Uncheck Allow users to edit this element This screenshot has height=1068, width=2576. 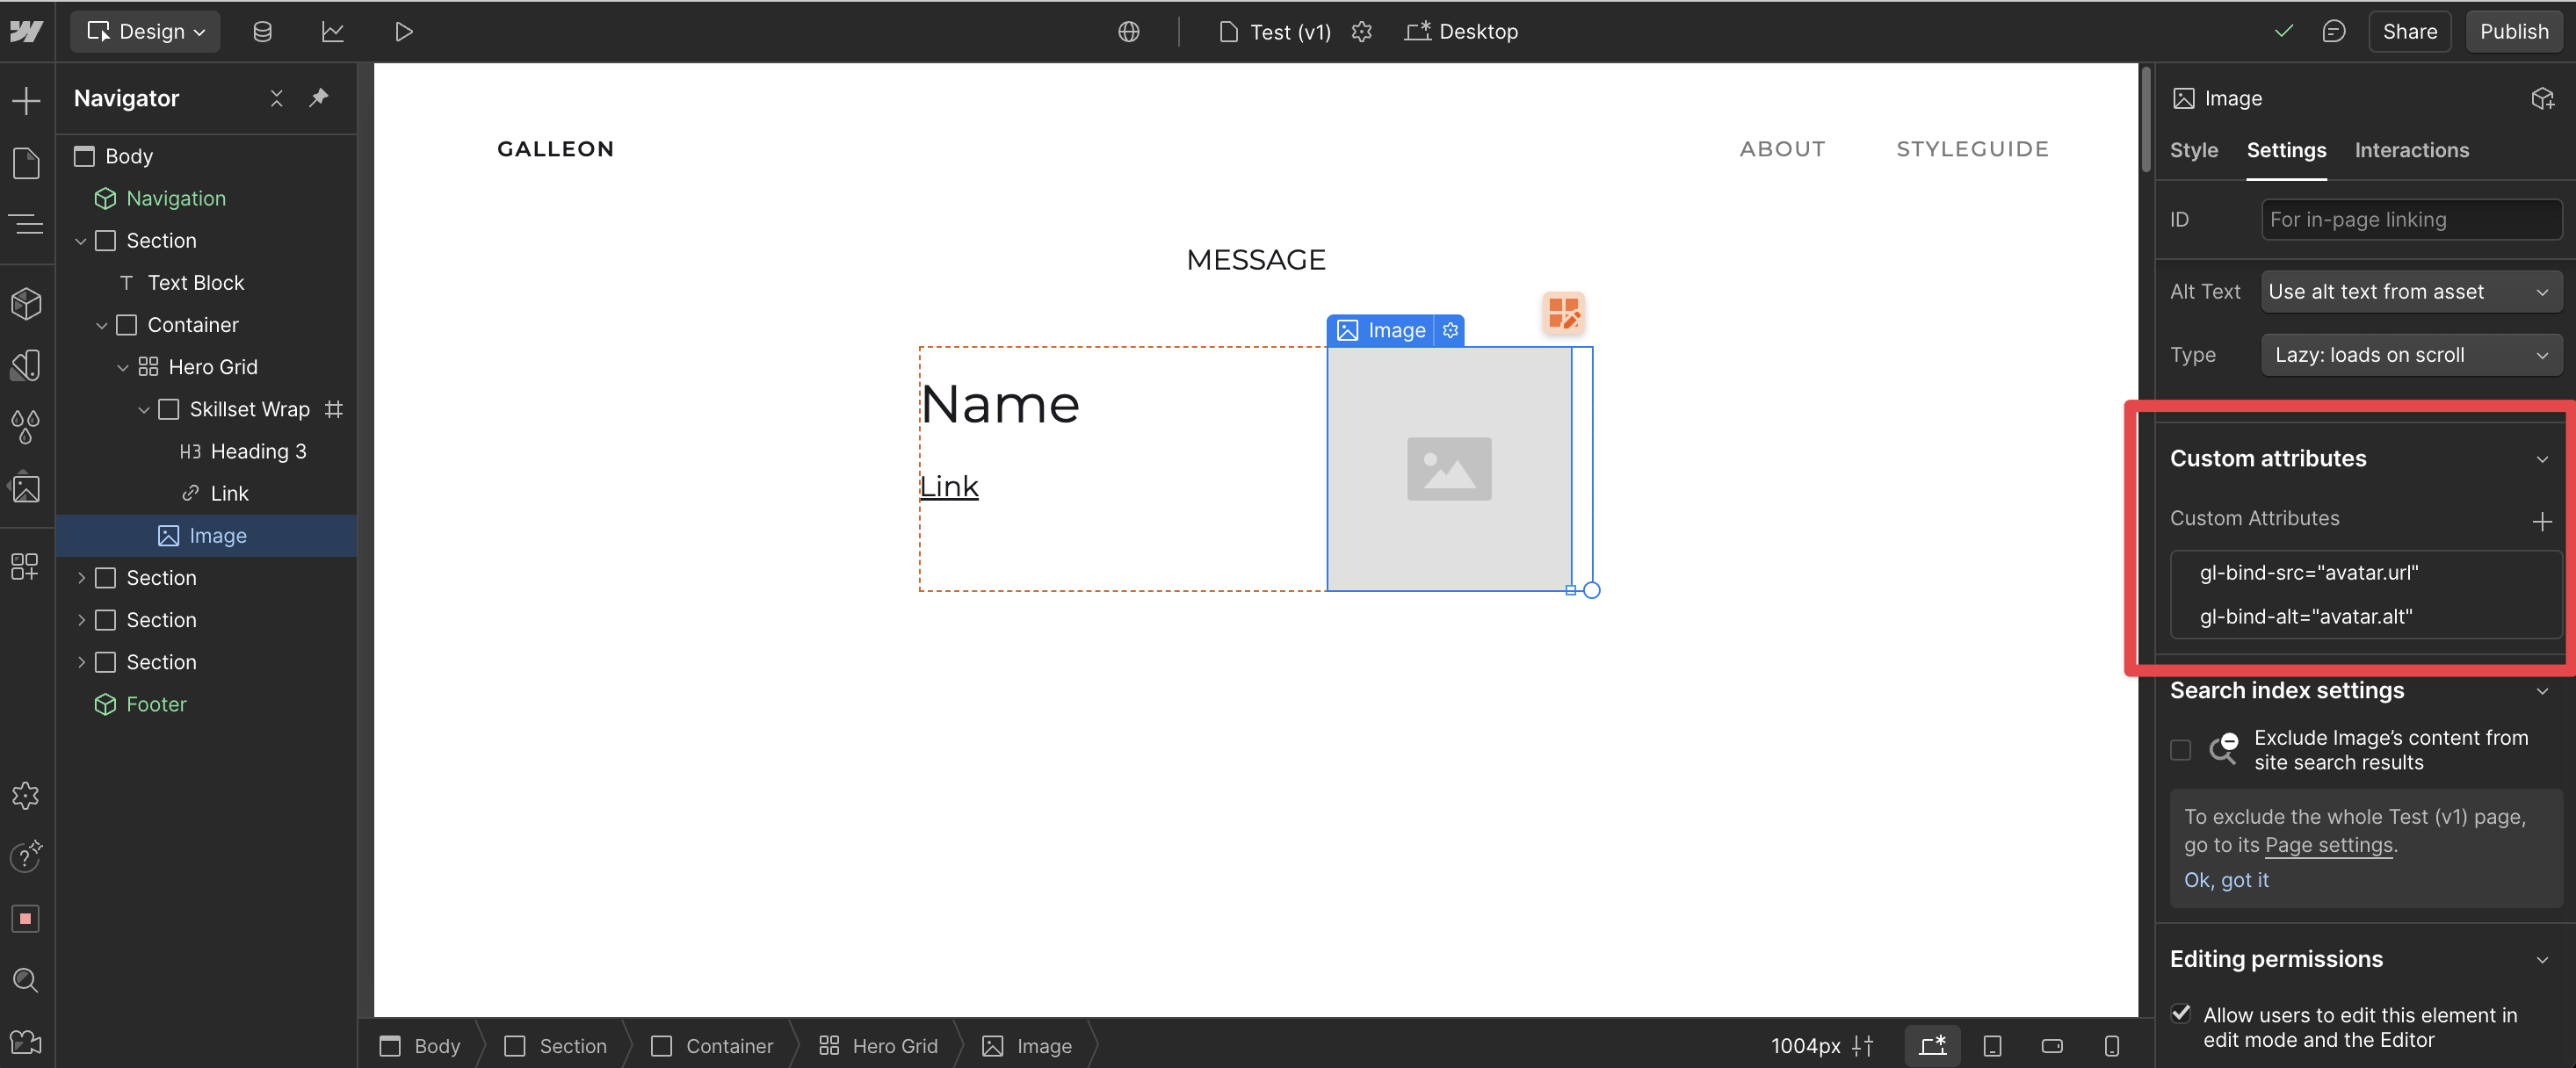tap(2181, 1014)
